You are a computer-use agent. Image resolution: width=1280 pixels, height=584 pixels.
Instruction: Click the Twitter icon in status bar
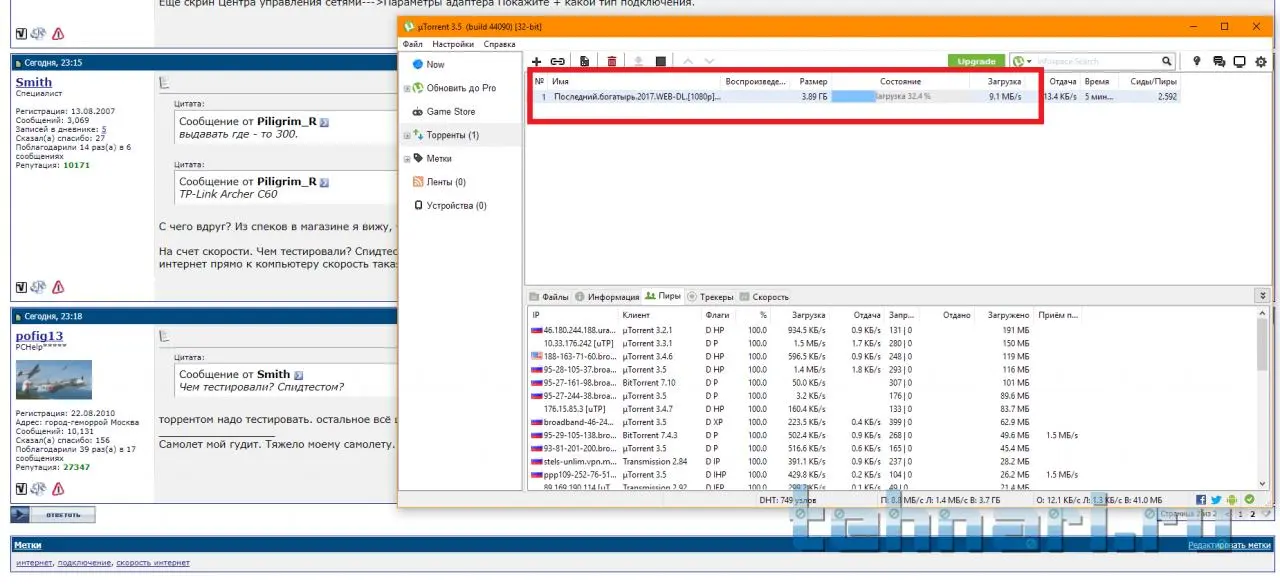(1216, 499)
